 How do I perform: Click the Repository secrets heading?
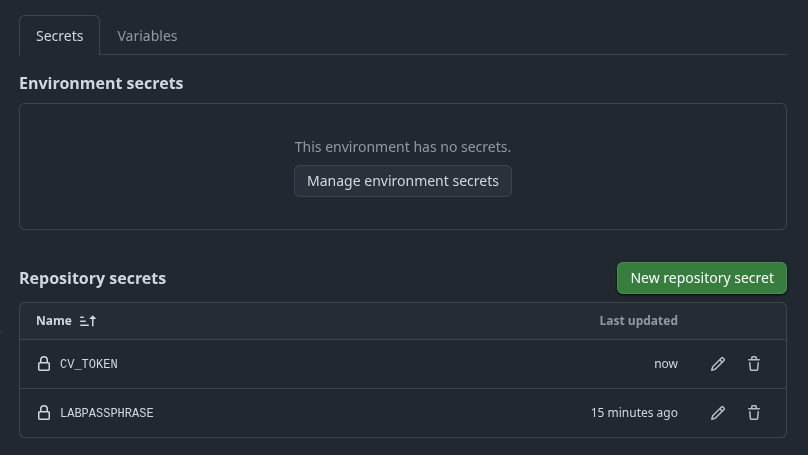pyautogui.click(x=92, y=278)
